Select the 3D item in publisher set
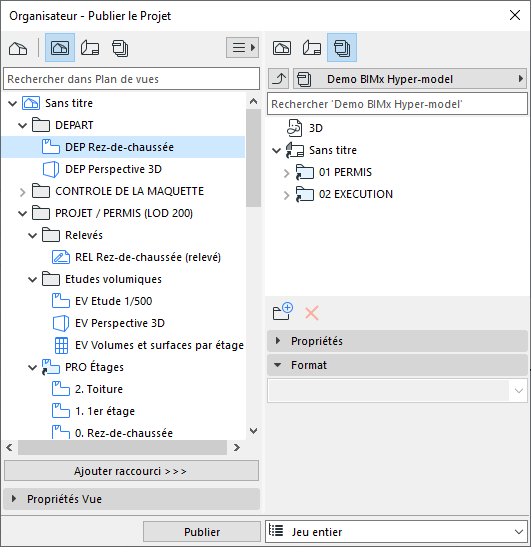Image resolution: width=531 pixels, height=547 pixels. point(316,128)
